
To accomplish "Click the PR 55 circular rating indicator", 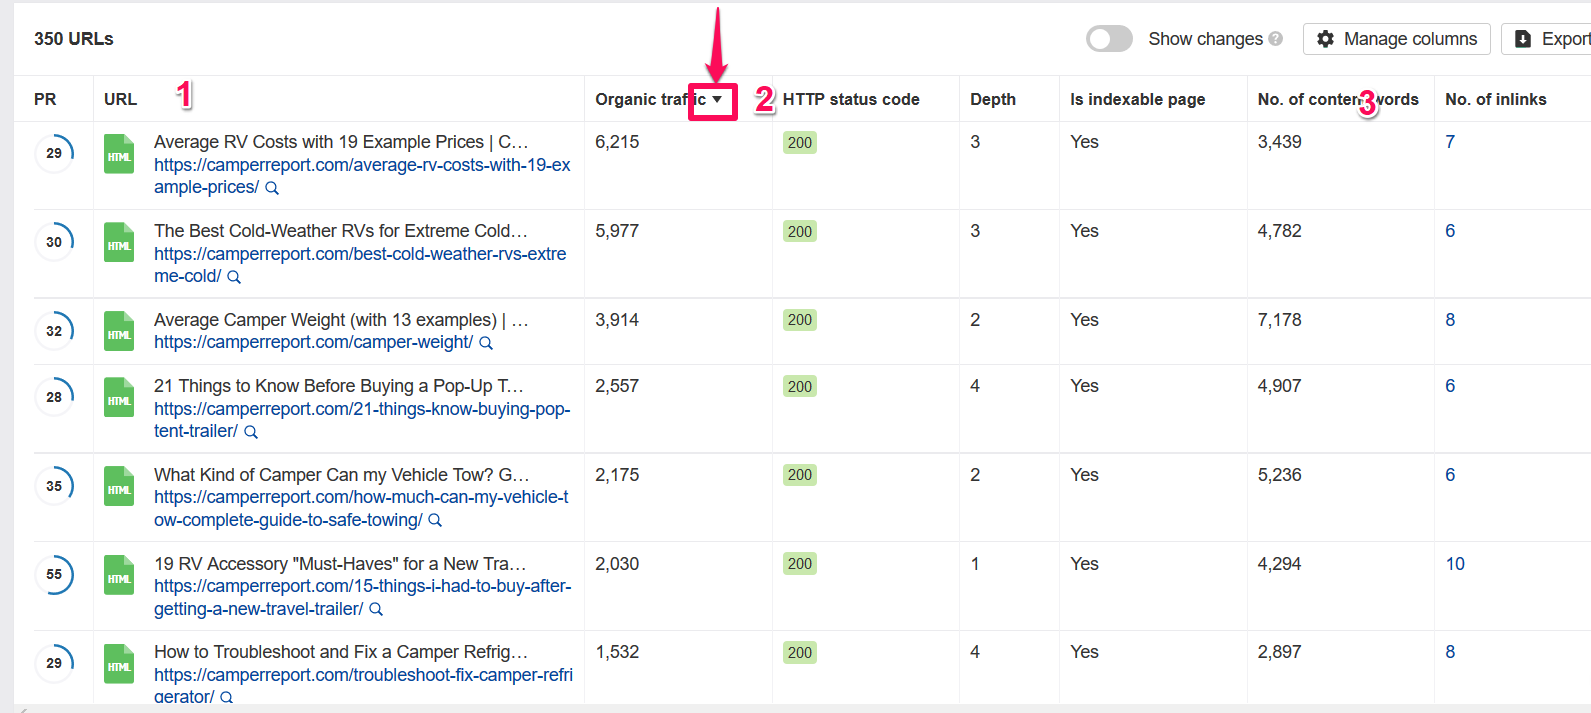I will pos(54,575).
